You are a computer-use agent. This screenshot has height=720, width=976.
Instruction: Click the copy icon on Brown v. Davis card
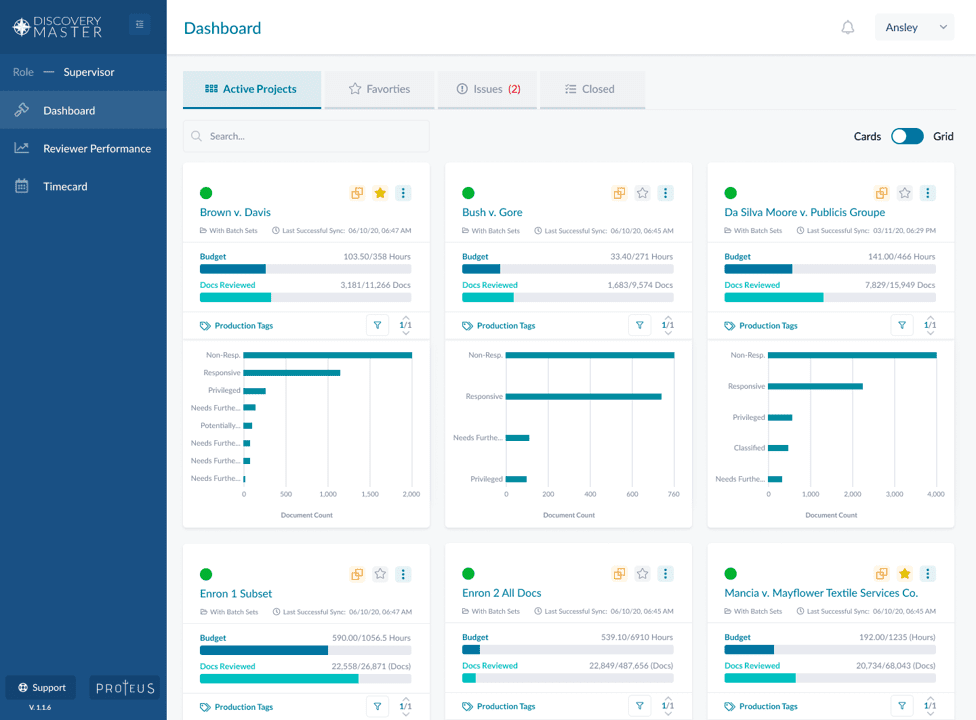357,193
